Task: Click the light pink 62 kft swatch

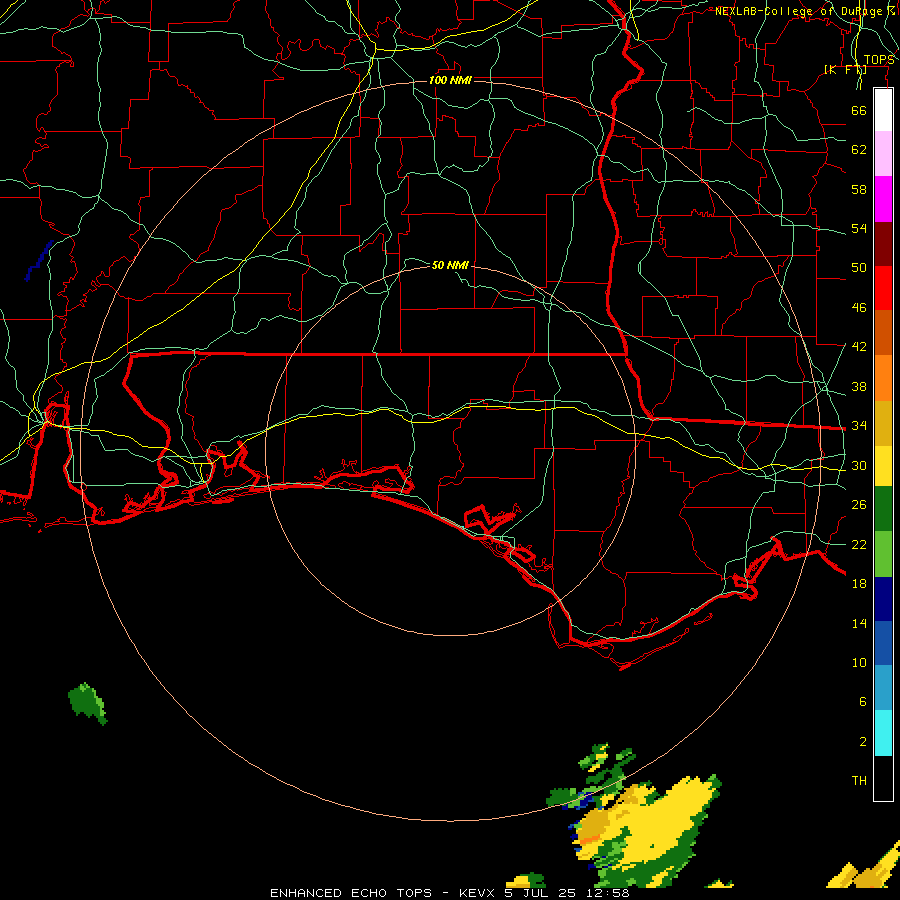Action: coord(883,154)
